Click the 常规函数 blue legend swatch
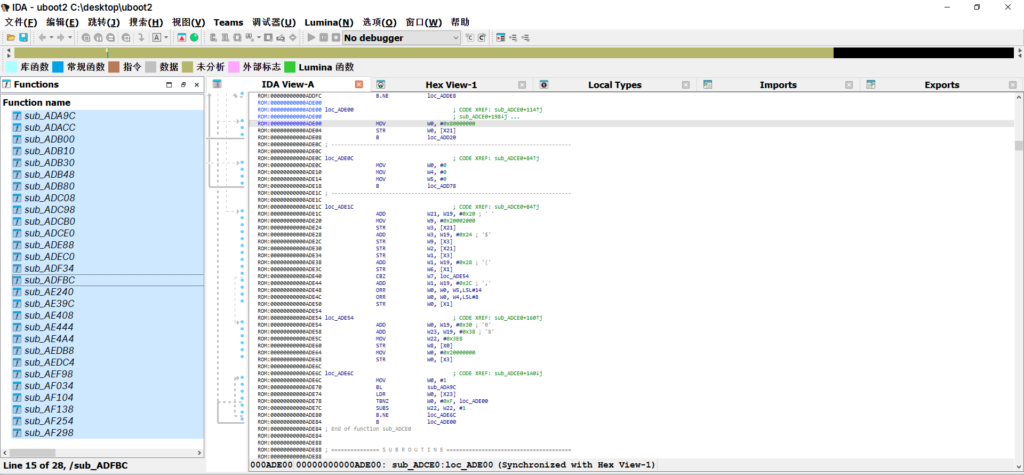Screen dimensions: 1024x475 tap(58, 67)
